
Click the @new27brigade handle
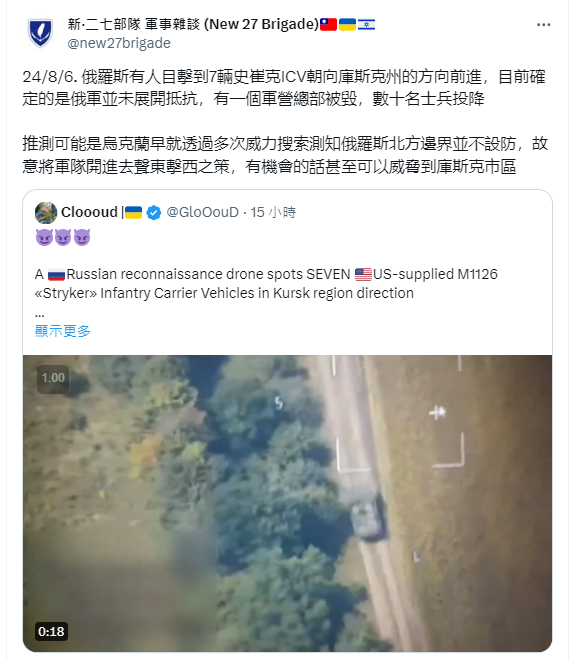119,43
